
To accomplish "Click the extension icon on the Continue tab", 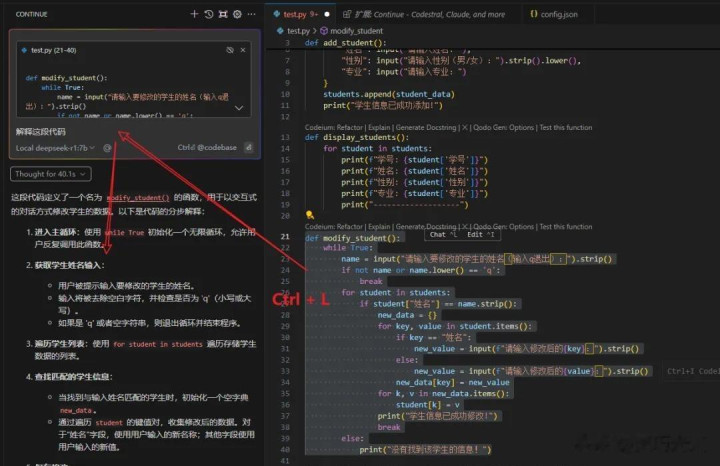I will (x=347, y=14).
